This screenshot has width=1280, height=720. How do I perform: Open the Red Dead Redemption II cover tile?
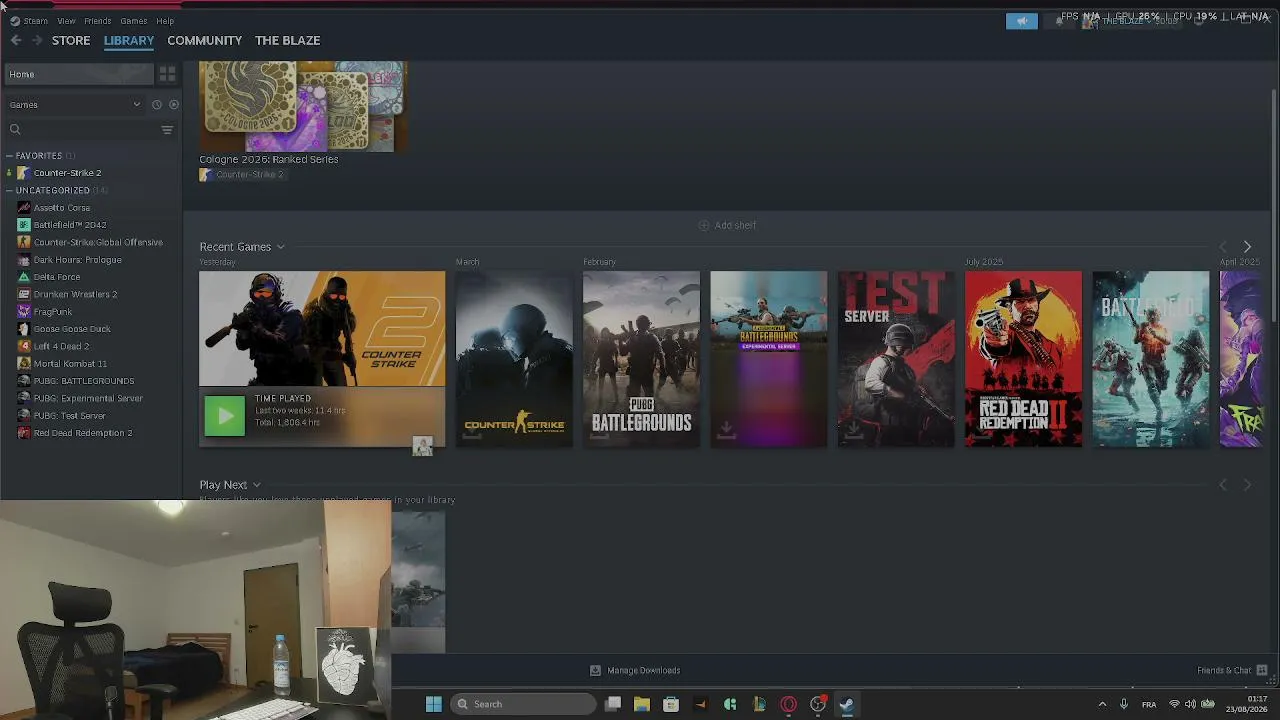pos(1023,359)
